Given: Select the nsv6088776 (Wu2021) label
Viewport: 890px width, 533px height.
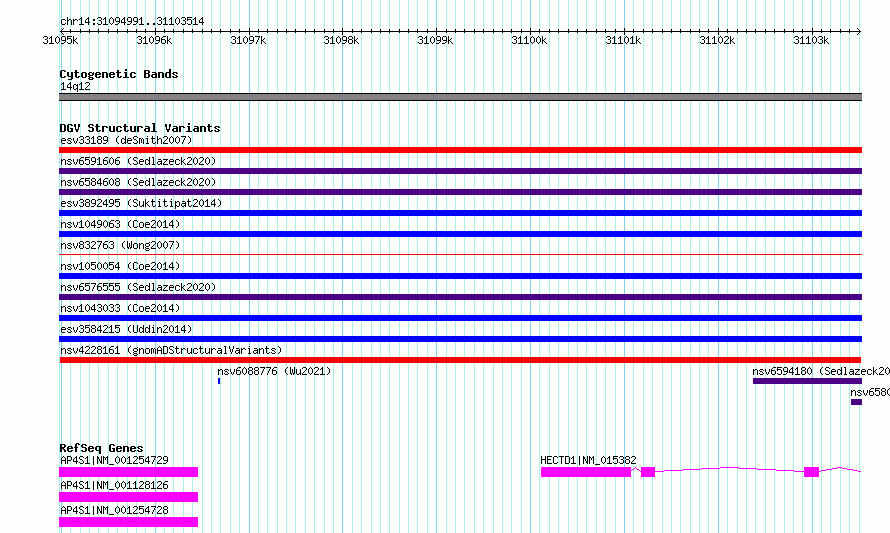Looking at the screenshot, I should [x=274, y=371].
